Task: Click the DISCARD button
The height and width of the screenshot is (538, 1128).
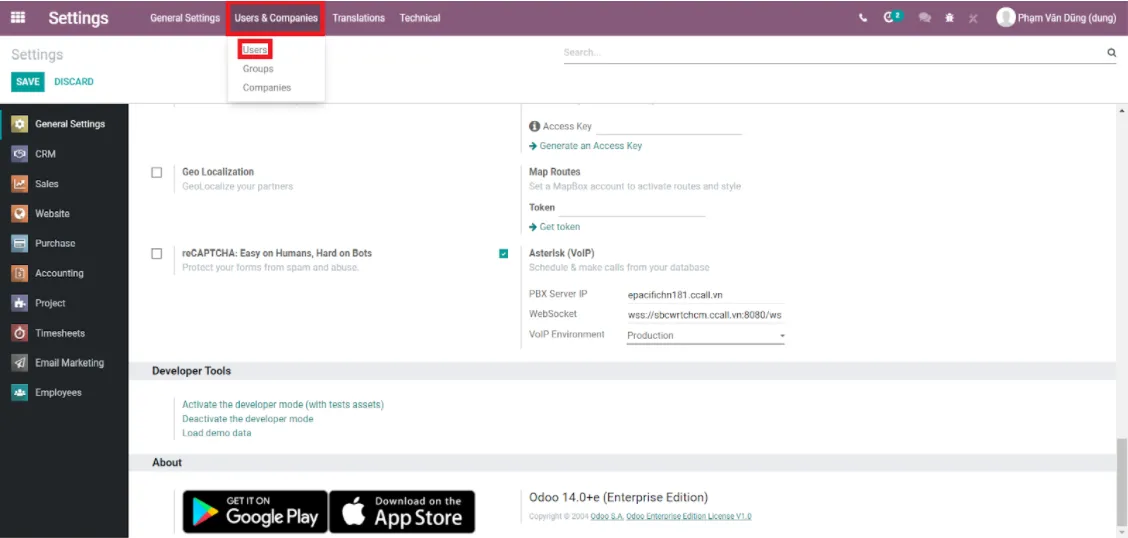Action: click(74, 82)
